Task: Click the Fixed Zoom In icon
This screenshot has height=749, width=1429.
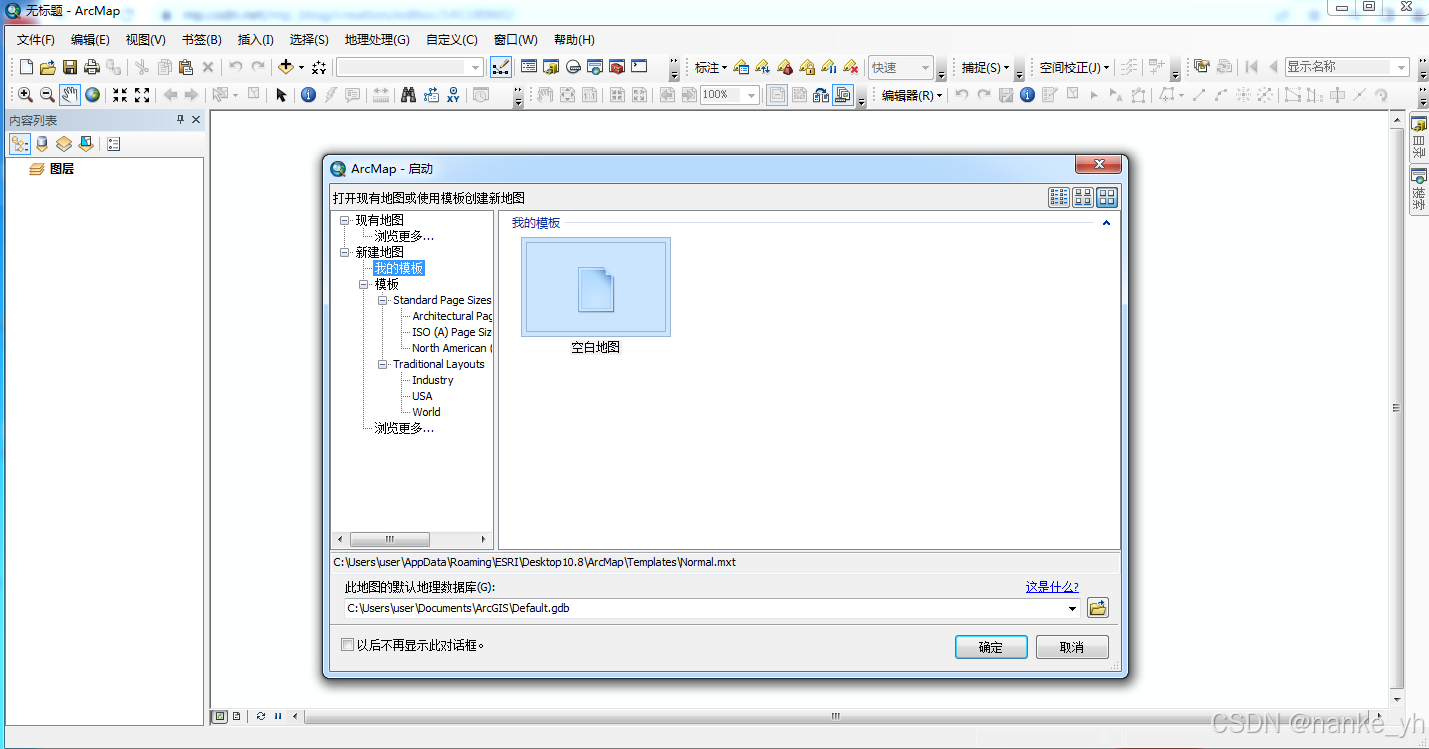Action: [x=120, y=95]
